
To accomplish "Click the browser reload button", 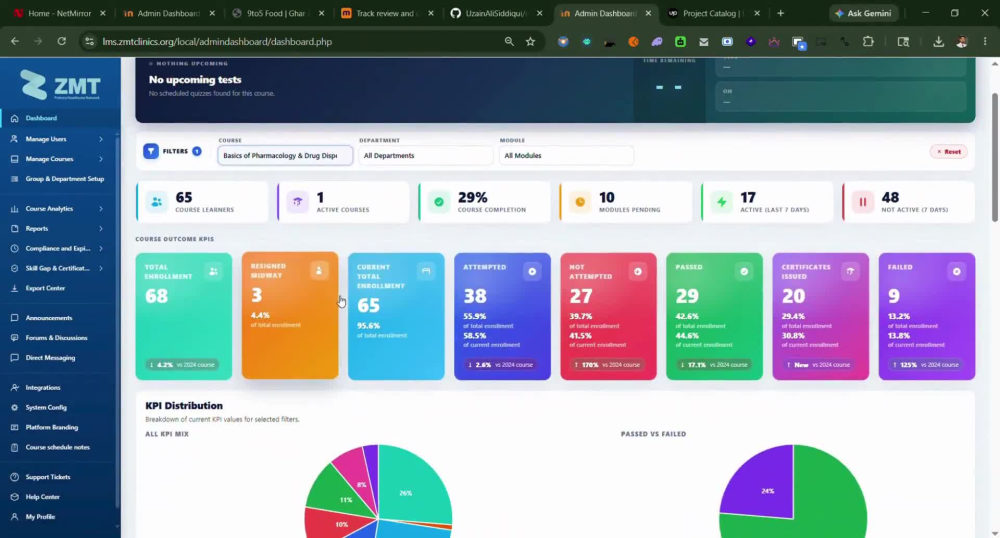I will [61, 41].
